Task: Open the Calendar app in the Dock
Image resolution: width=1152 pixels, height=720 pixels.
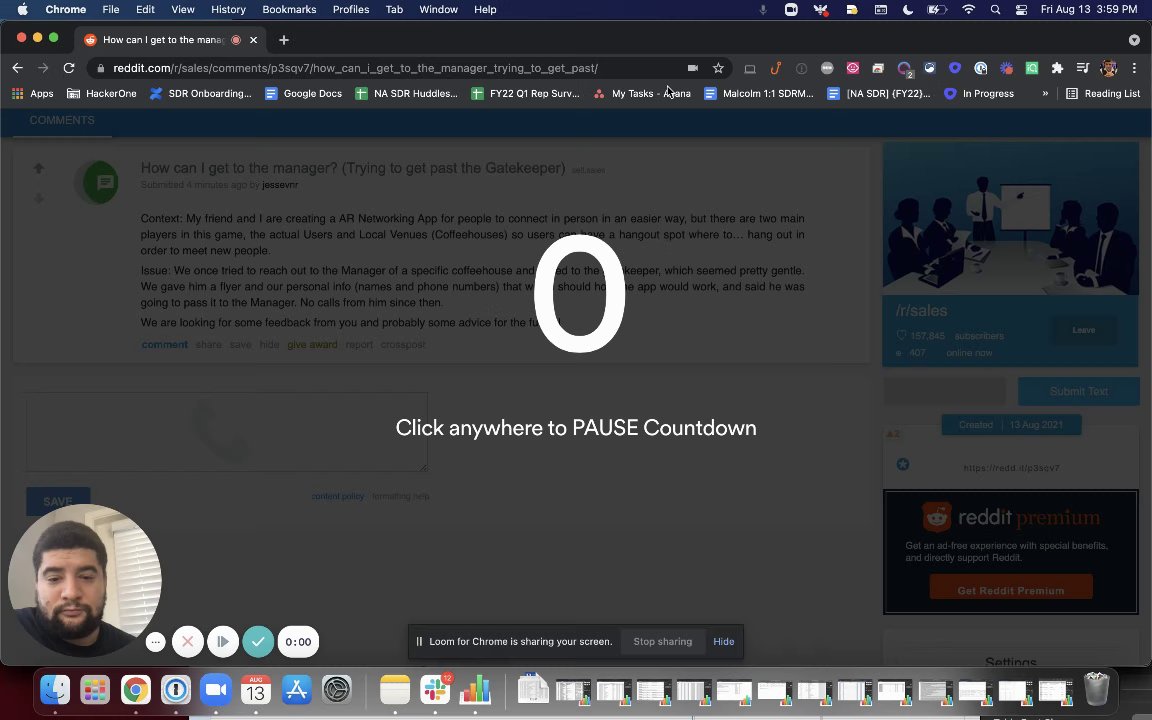Action: tap(256, 690)
